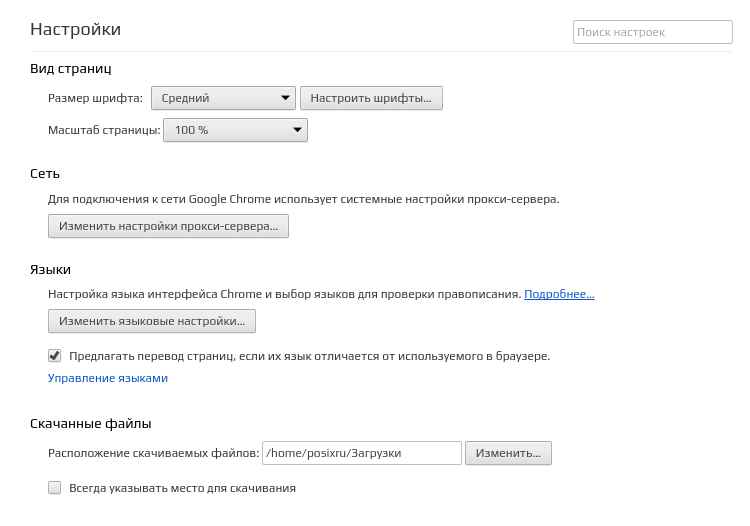Uncheck the offer page translation checkbox

[x=55, y=356]
